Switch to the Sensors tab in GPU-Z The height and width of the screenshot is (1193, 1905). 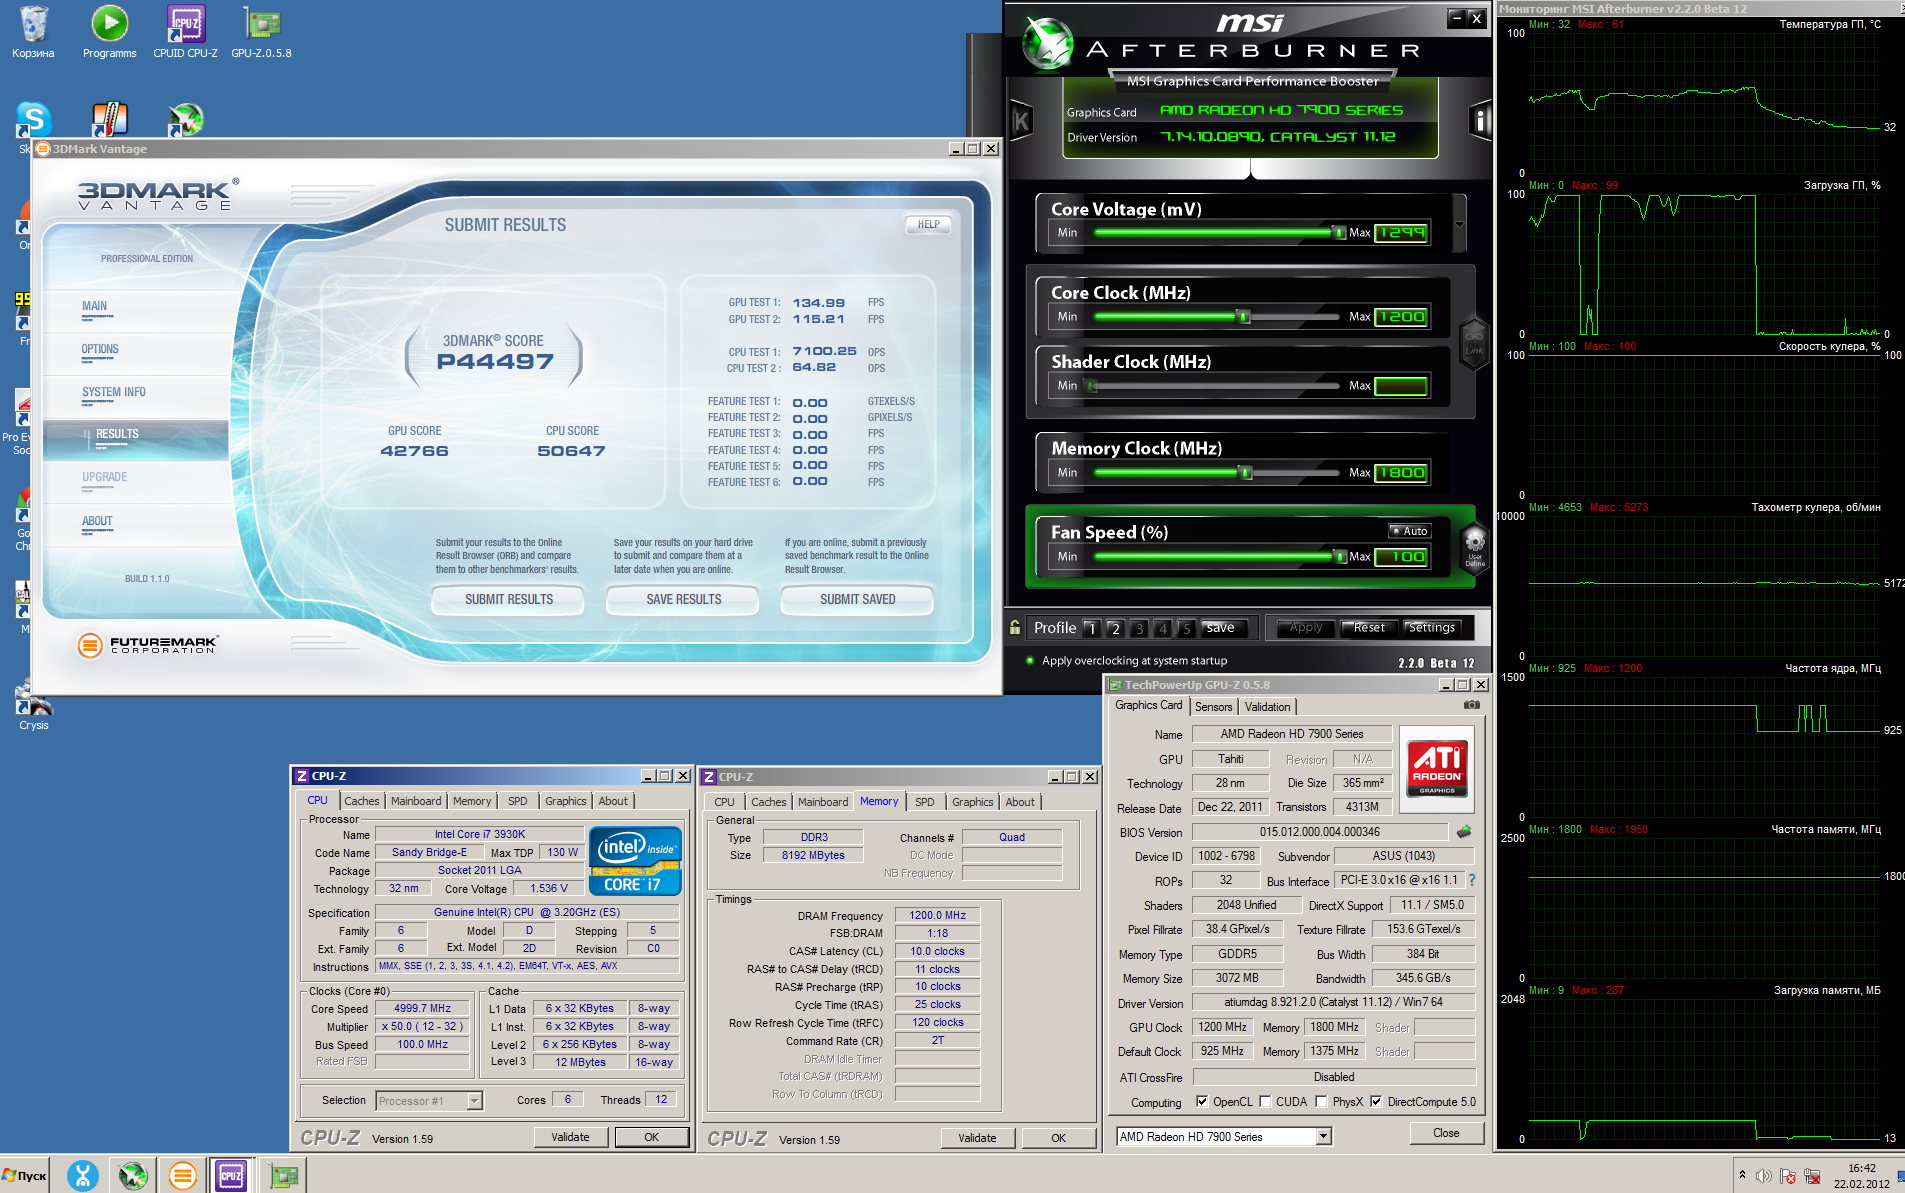[1213, 707]
